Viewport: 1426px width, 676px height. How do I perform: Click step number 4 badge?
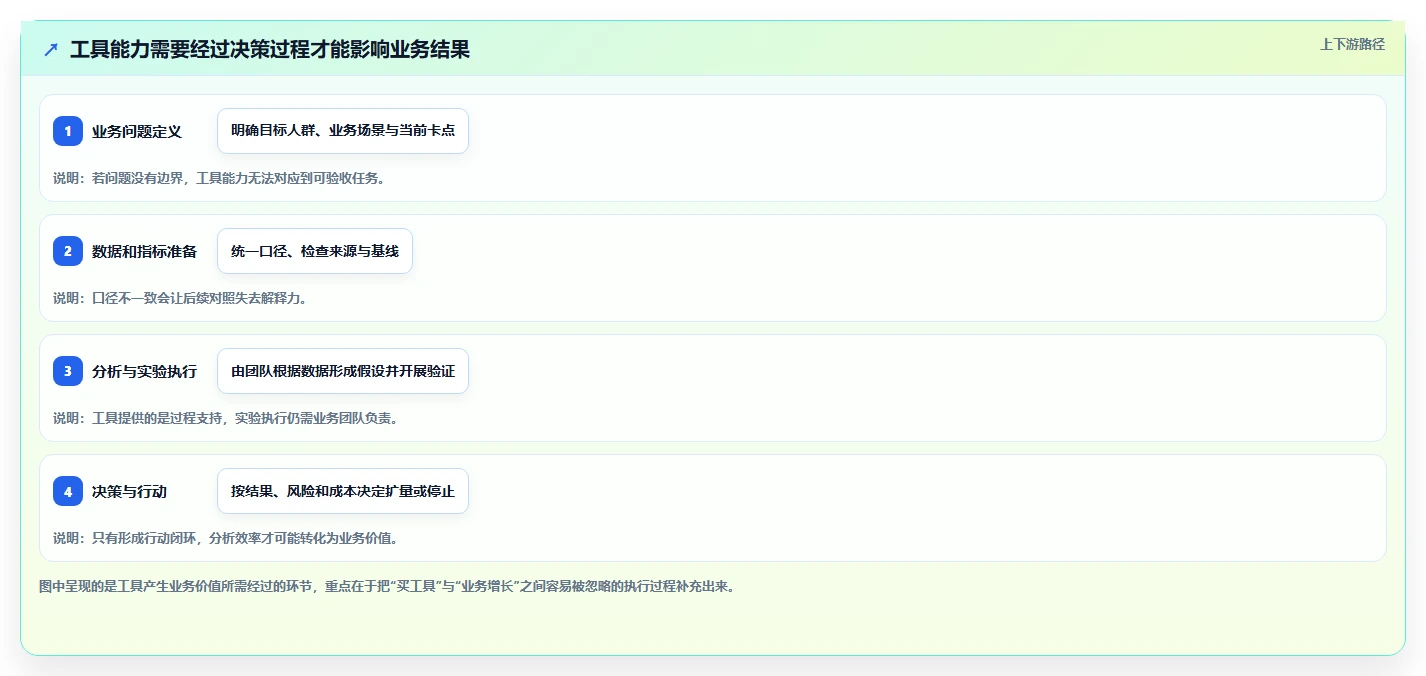(x=68, y=491)
